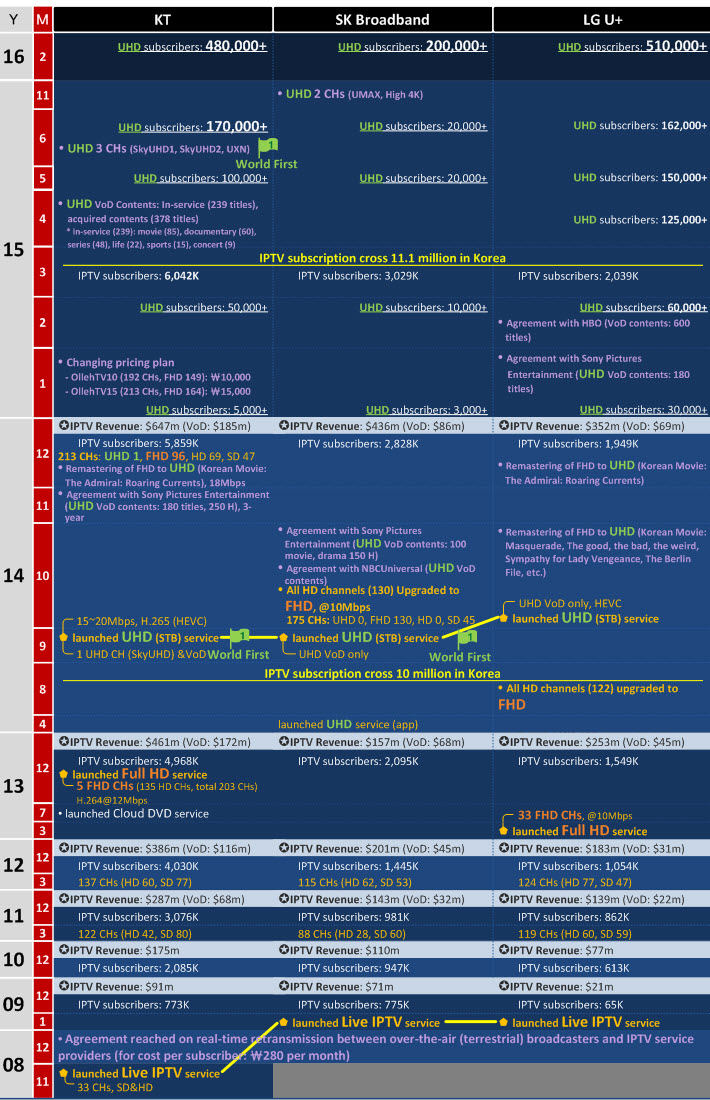Click 'IPTV subscription cross 10 million in Korea'
710x1100 pixels.
tap(382, 673)
